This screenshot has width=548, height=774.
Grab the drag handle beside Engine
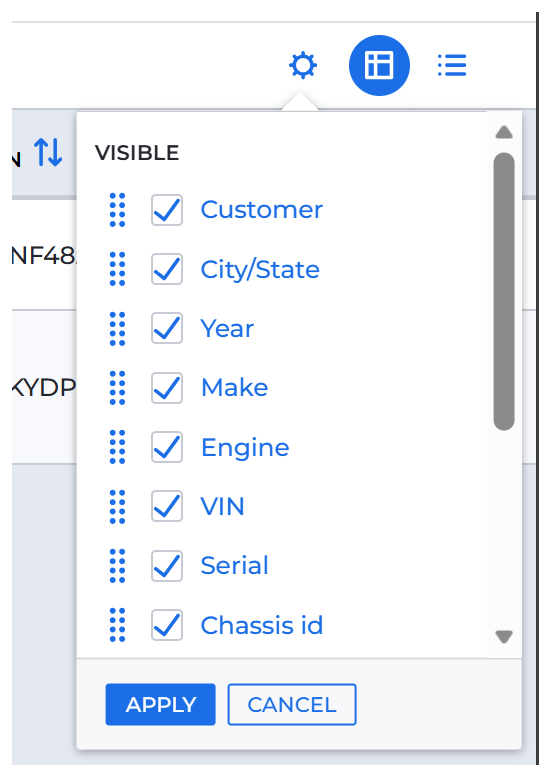pyautogui.click(x=117, y=447)
